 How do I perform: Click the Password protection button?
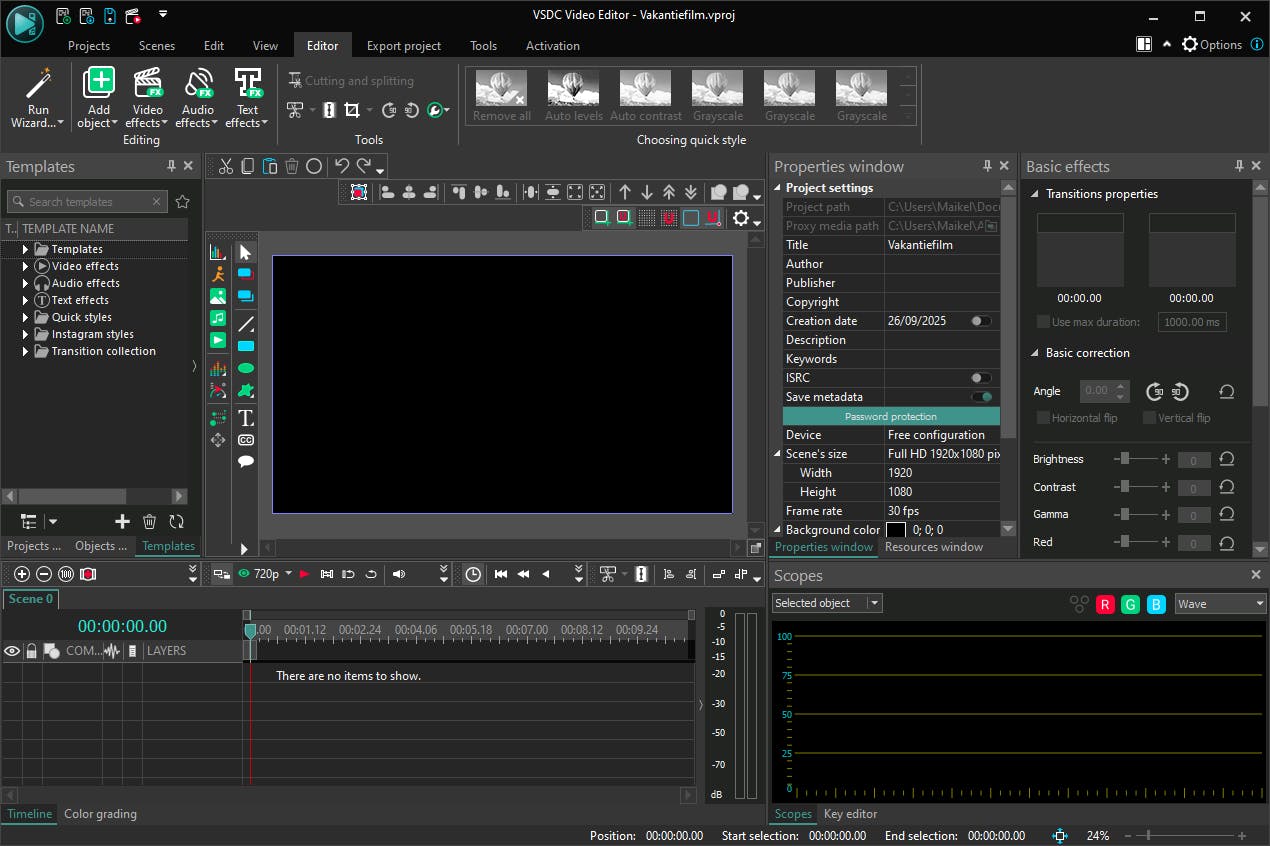point(890,416)
